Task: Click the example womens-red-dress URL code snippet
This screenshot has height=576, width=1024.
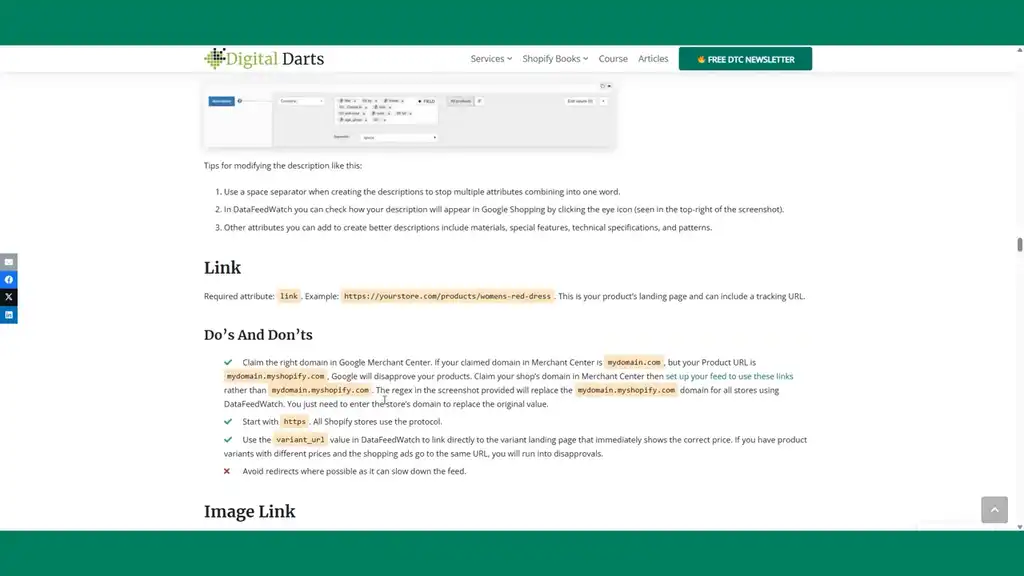Action: 448,296
